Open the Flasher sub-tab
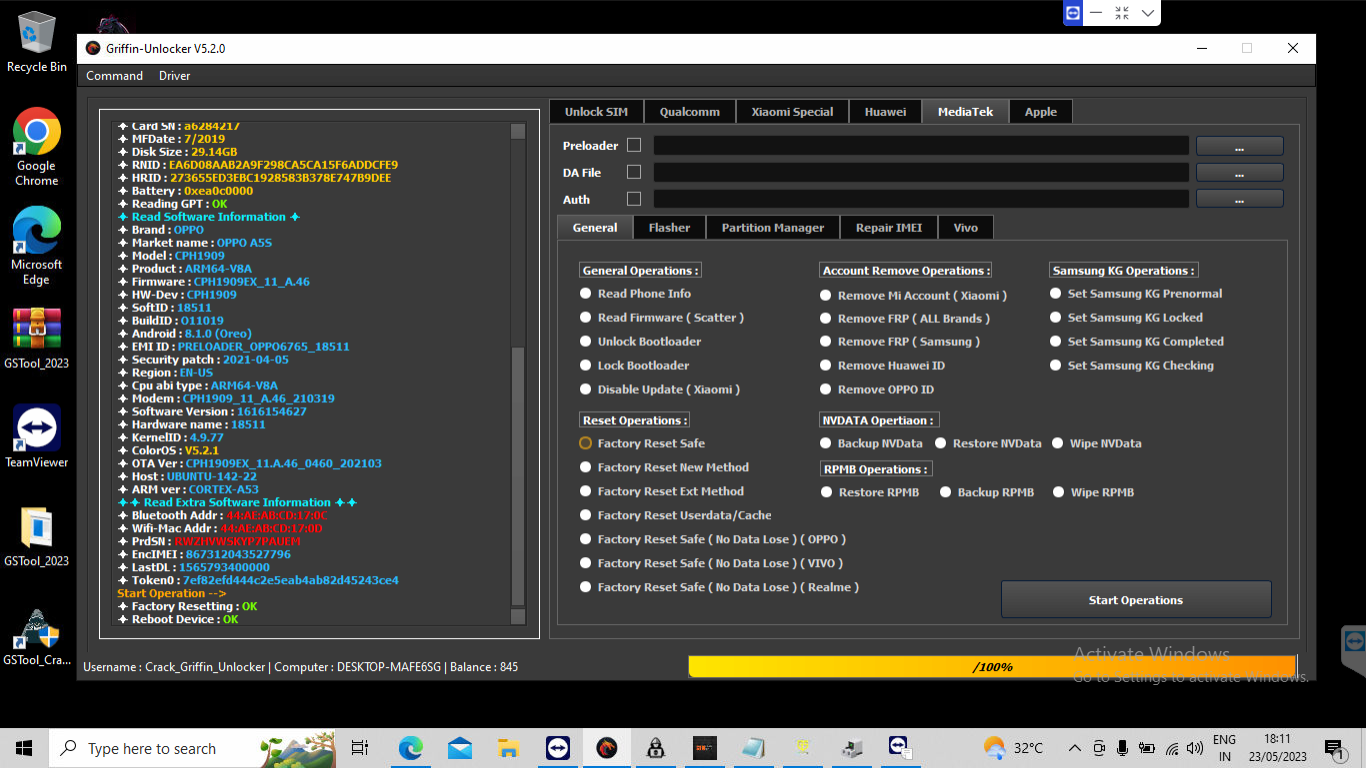The image size is (1366, 768). (x=669, y=228)
